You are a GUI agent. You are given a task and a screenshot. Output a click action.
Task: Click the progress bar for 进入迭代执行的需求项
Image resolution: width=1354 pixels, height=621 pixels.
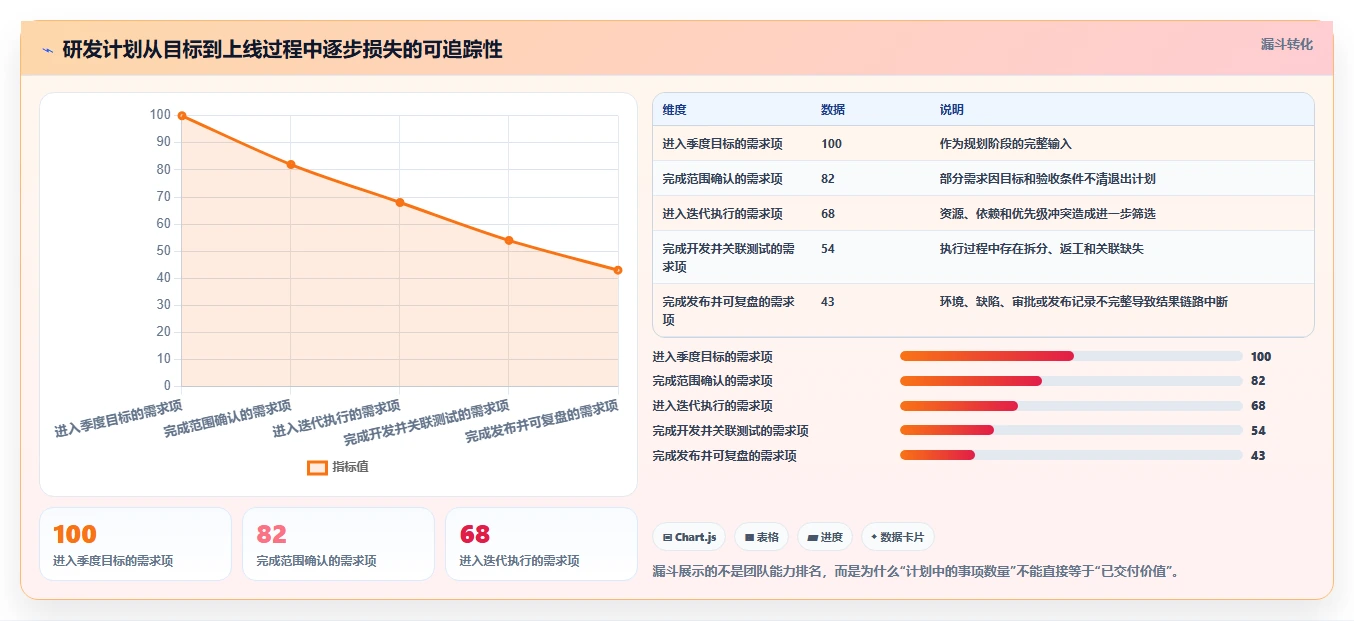click(1071, 406)
